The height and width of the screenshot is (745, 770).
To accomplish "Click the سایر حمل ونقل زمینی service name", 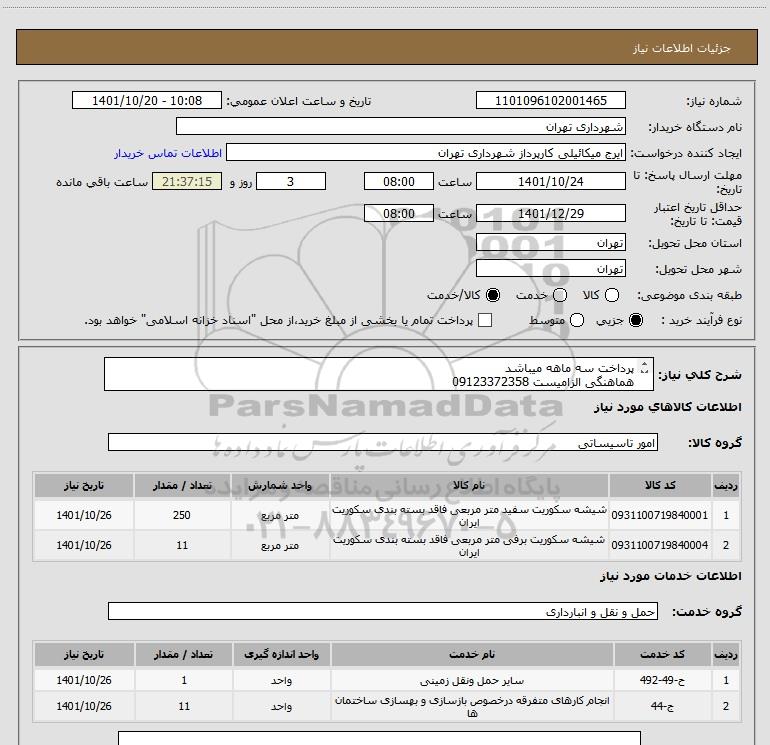I will coord(472,681).
